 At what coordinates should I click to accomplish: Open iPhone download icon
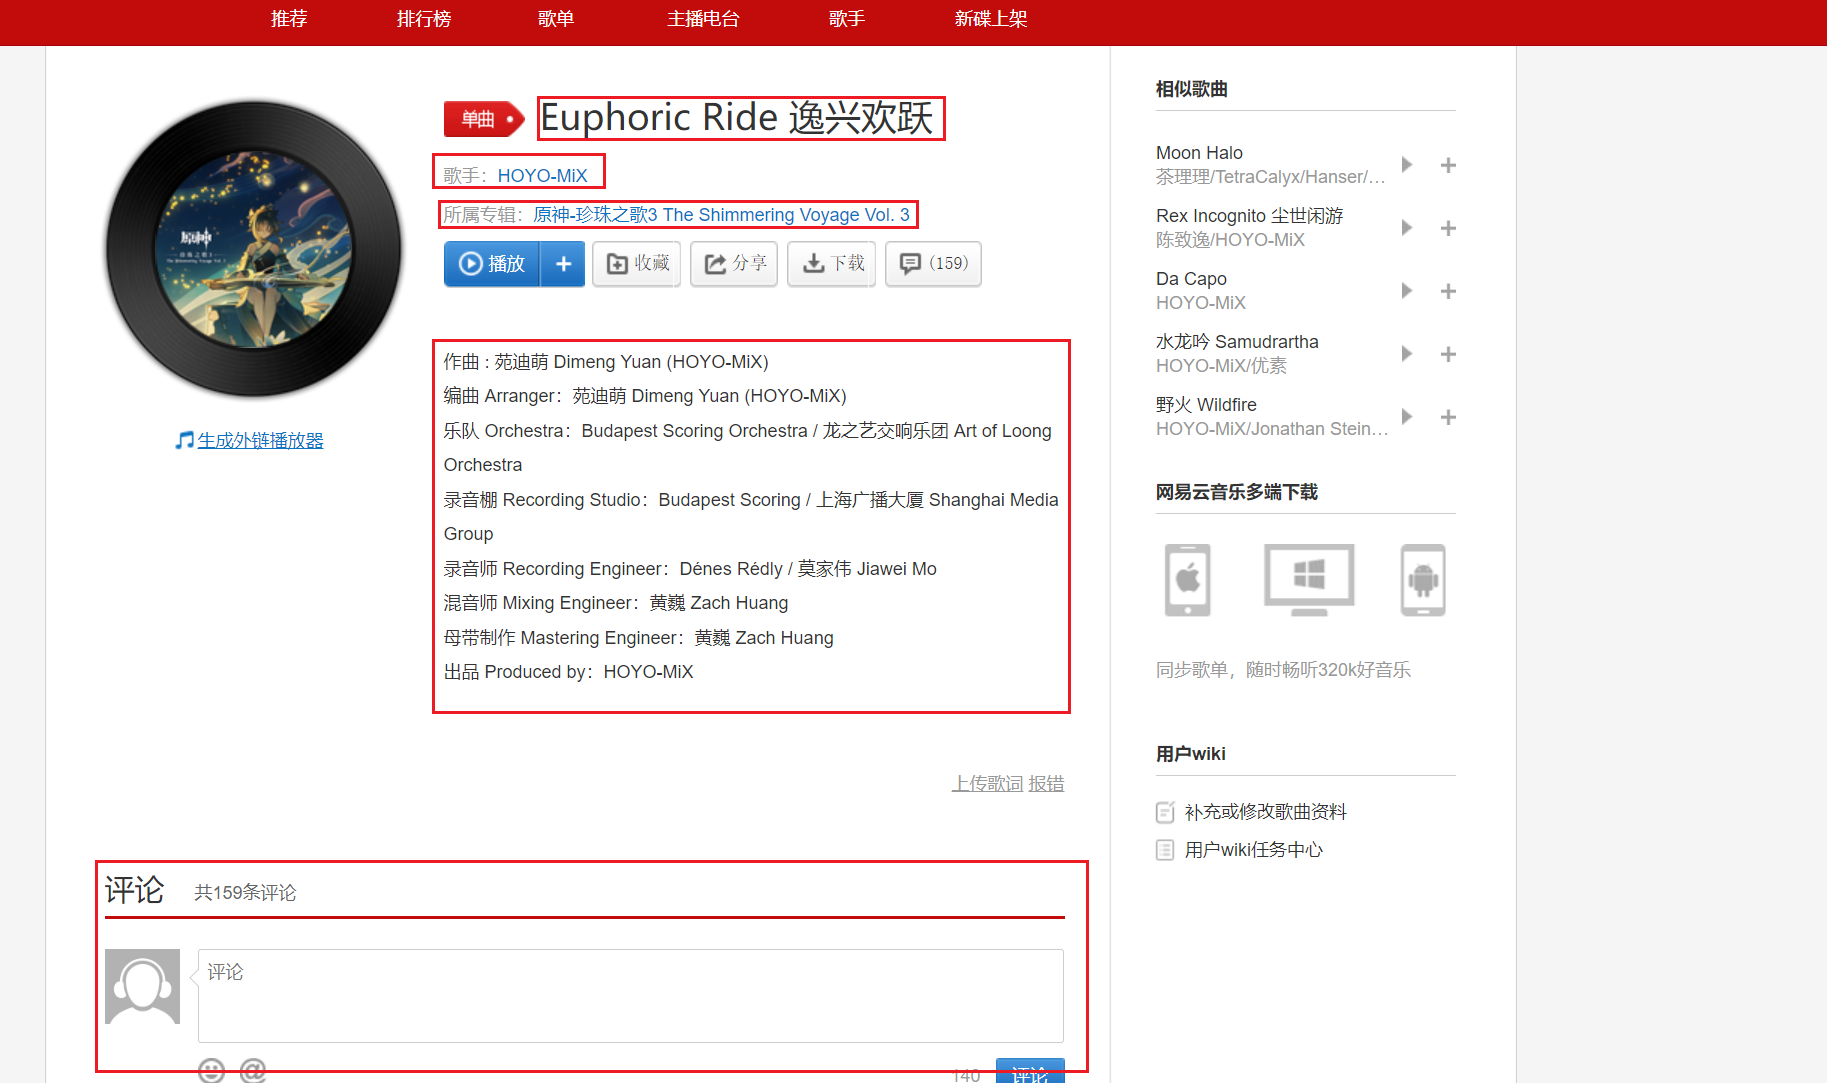(1188, 580)
